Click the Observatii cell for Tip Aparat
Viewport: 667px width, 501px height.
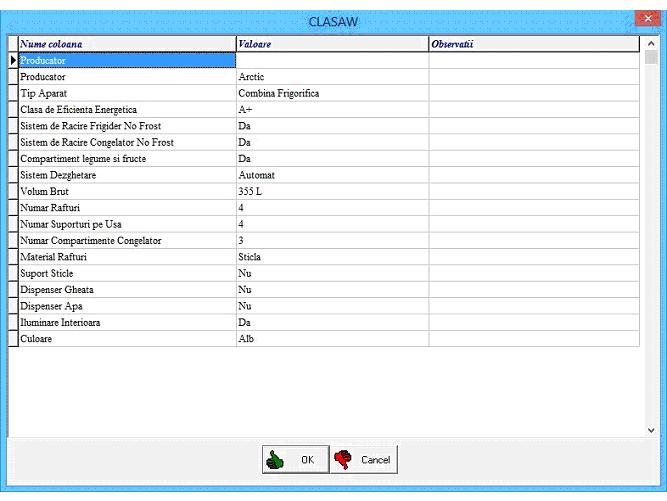(x=533, y=93)
